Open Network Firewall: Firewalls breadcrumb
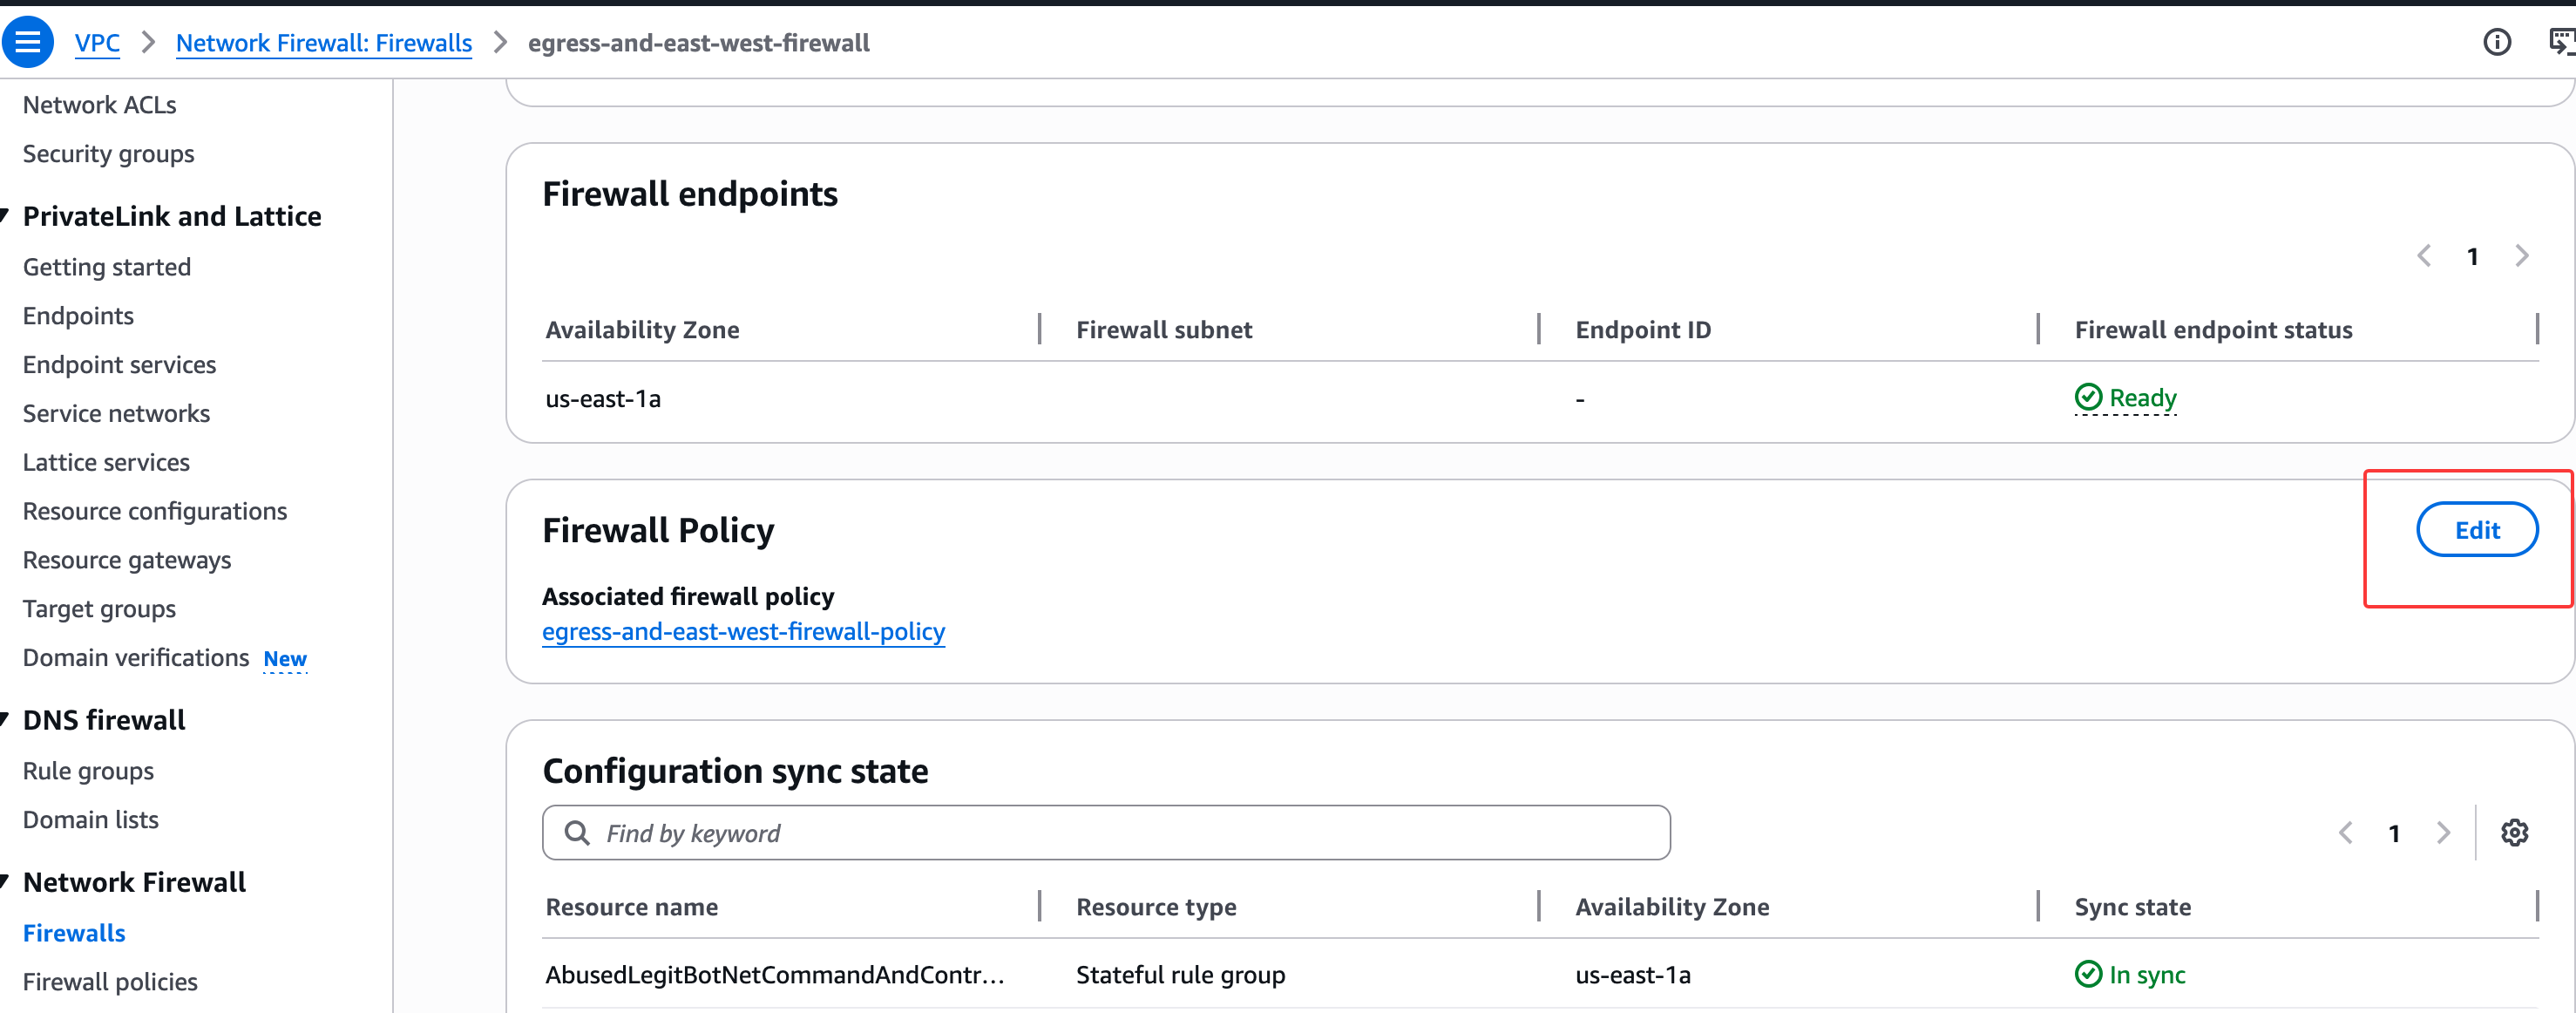 323,43
